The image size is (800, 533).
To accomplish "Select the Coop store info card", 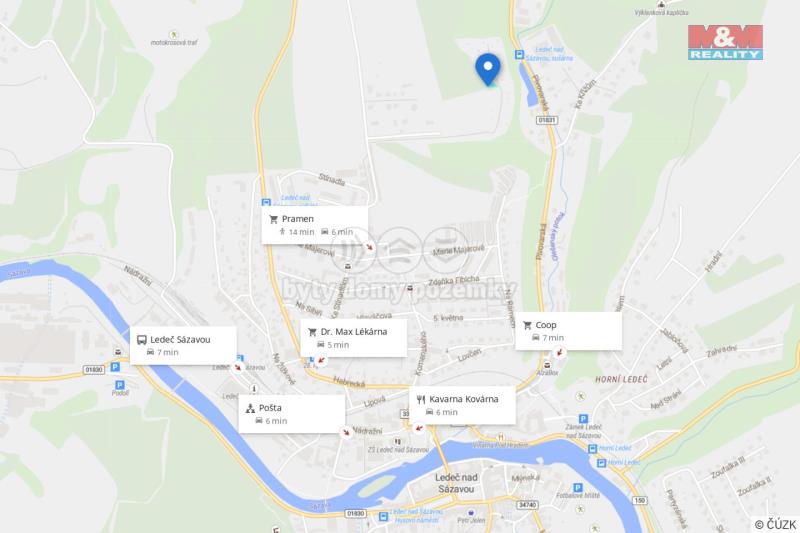I will coord(568,331).
